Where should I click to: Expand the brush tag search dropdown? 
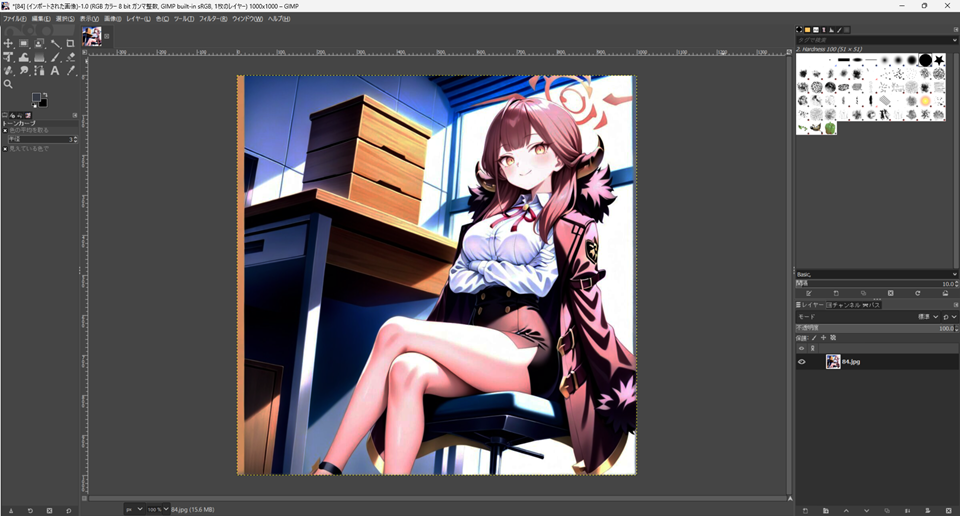coord(955,41)
